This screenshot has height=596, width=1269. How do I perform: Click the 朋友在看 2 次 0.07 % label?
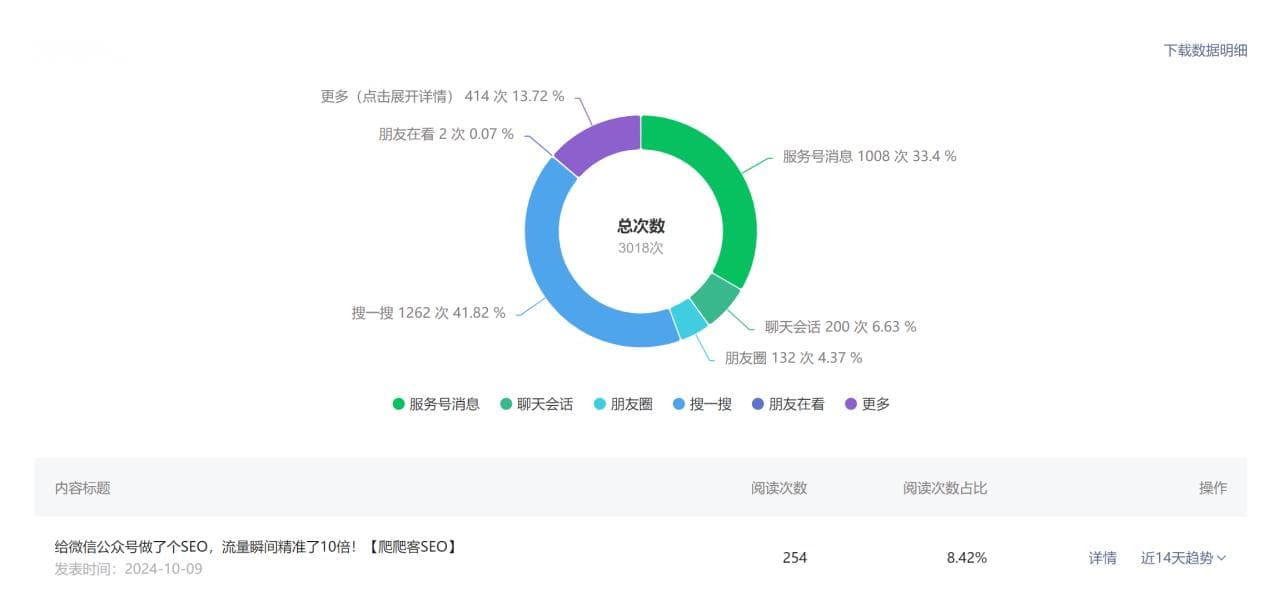point(446,133)
